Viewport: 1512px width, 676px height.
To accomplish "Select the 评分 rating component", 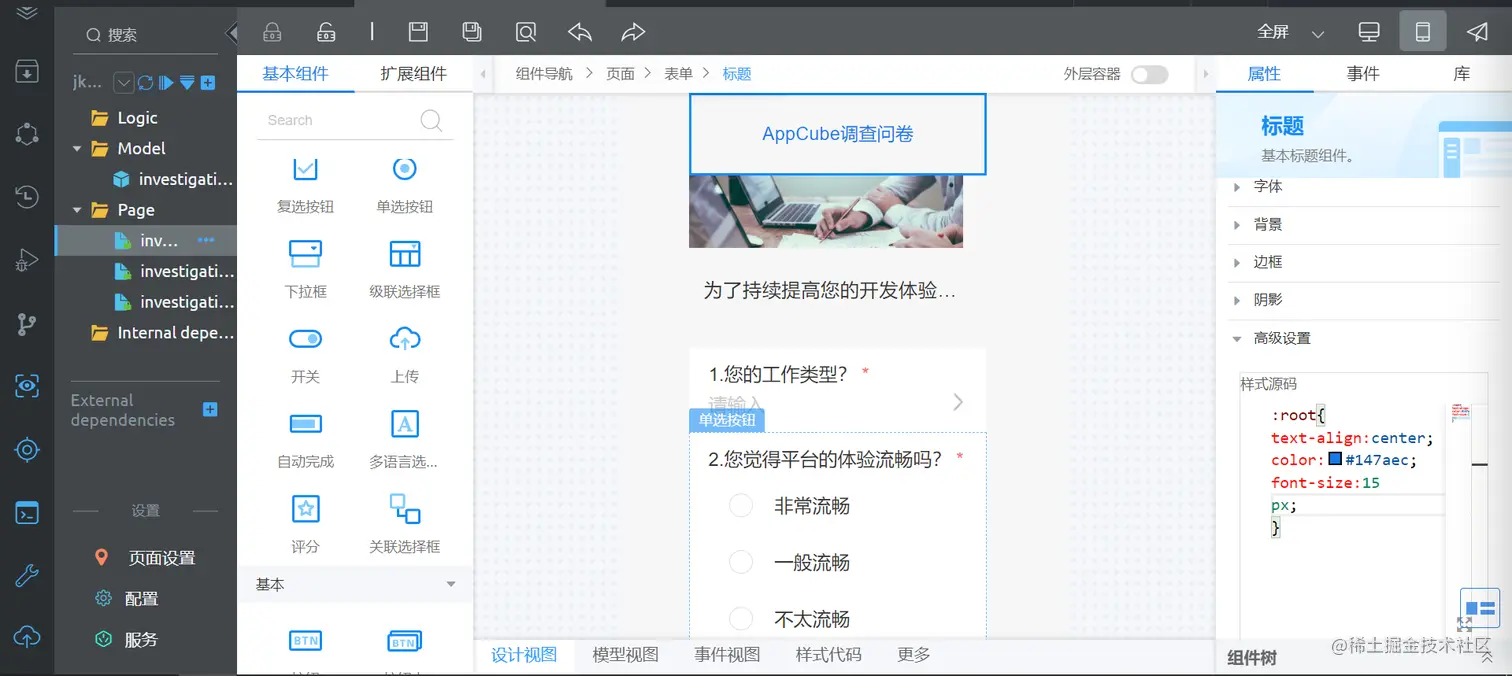I will tap(305, 525).
